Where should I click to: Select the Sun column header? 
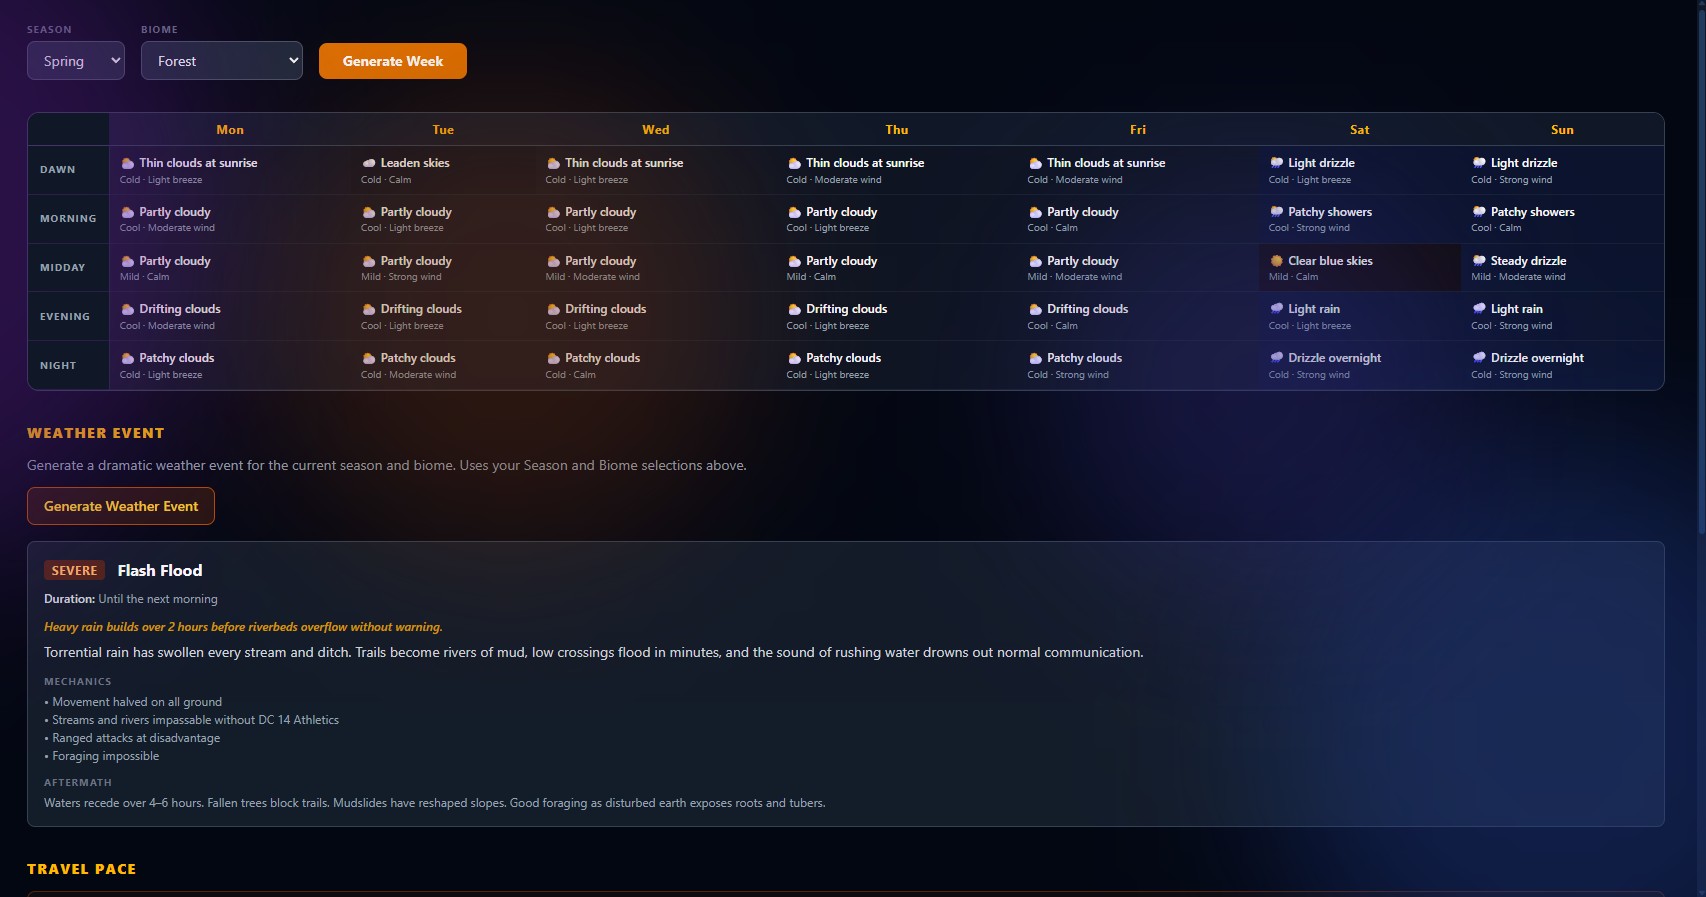[1561, 130]
